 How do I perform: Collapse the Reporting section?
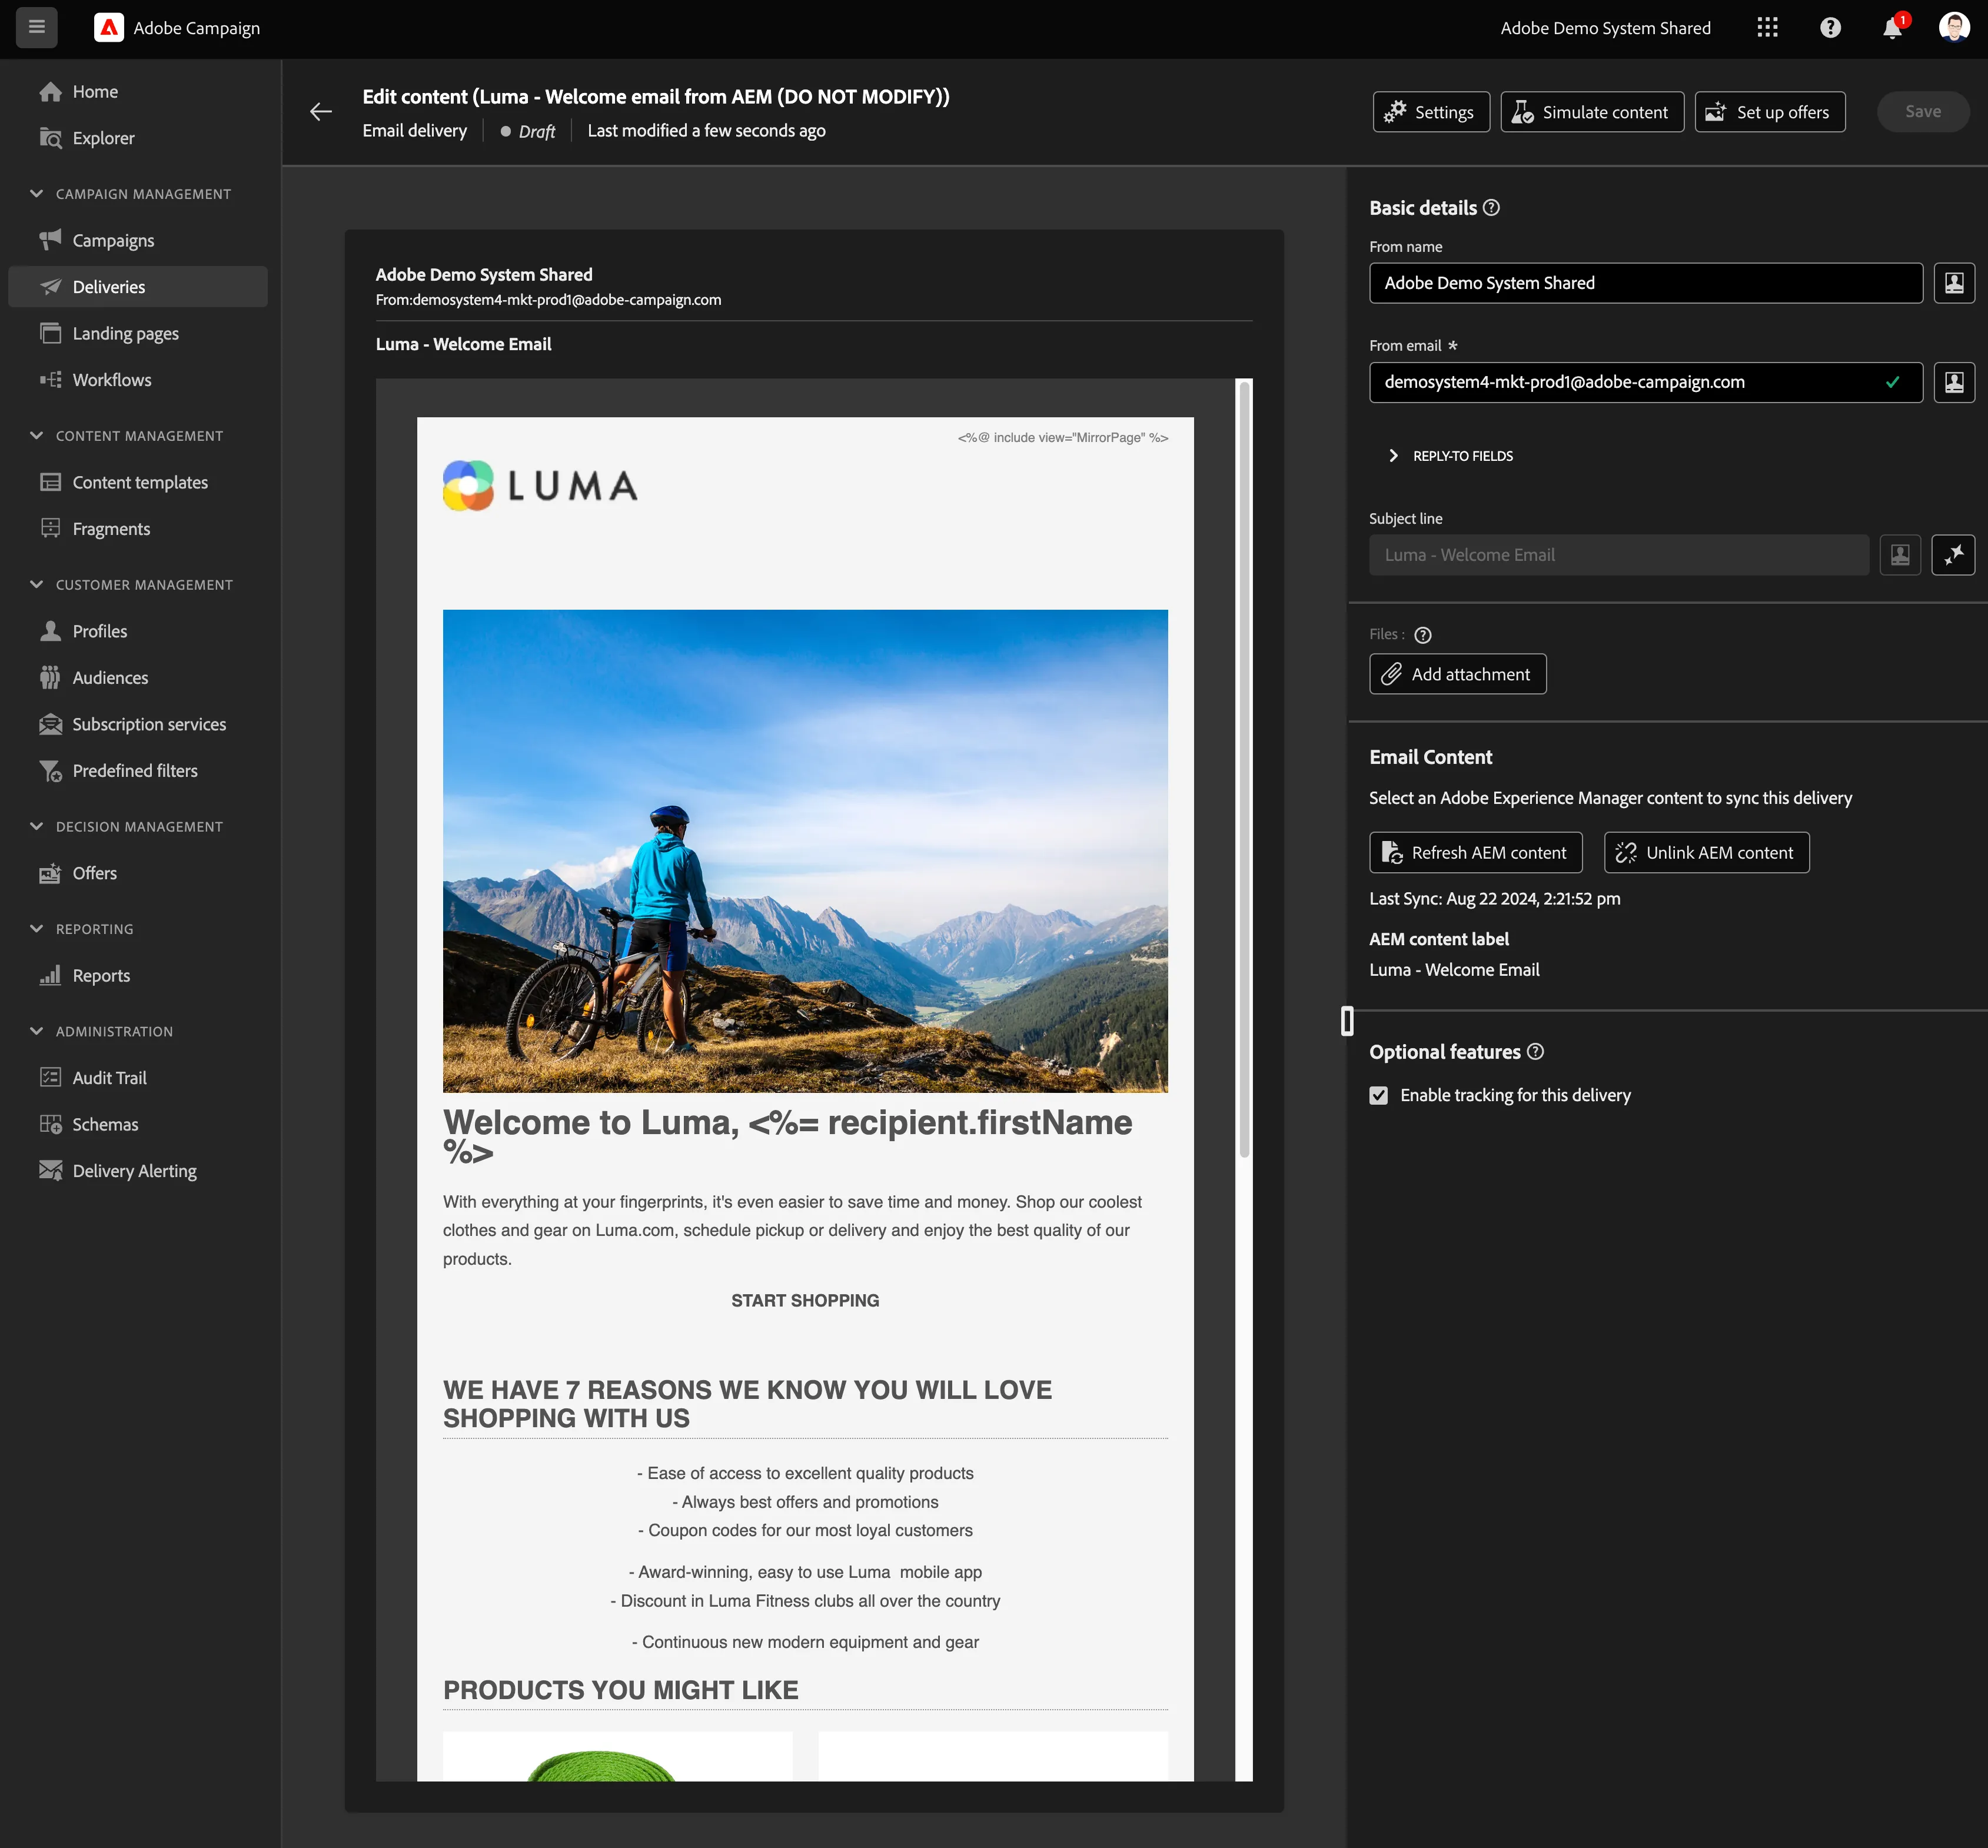pyautogui.click(x=37, y=929)
